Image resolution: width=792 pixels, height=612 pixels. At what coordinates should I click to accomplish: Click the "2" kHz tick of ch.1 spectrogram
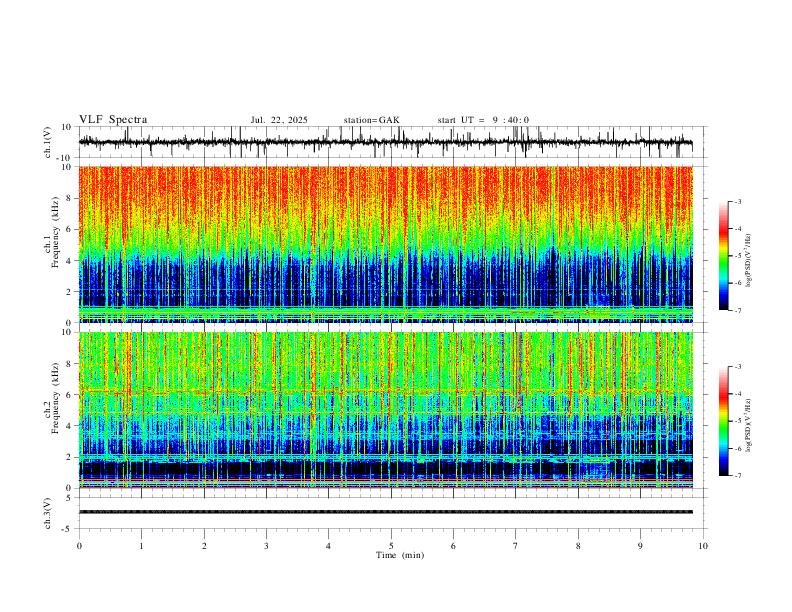pyautogui.click(x=70, y=292)
